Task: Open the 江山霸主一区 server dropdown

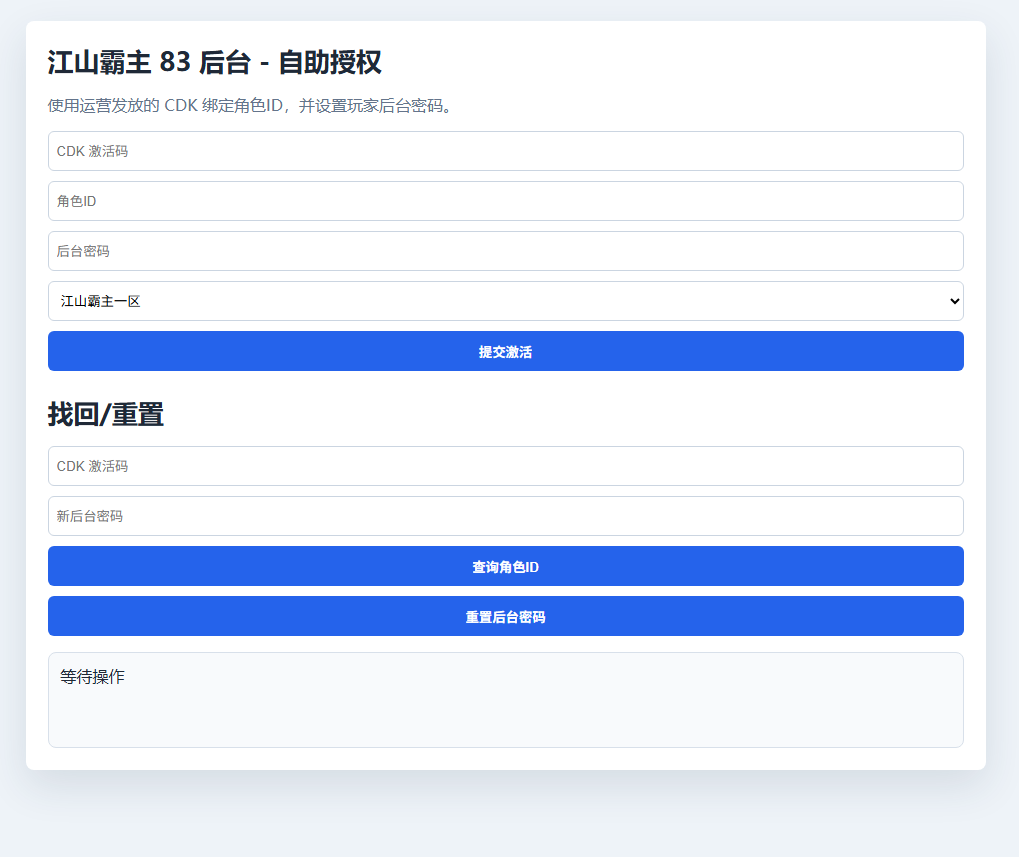Action: 506,301
